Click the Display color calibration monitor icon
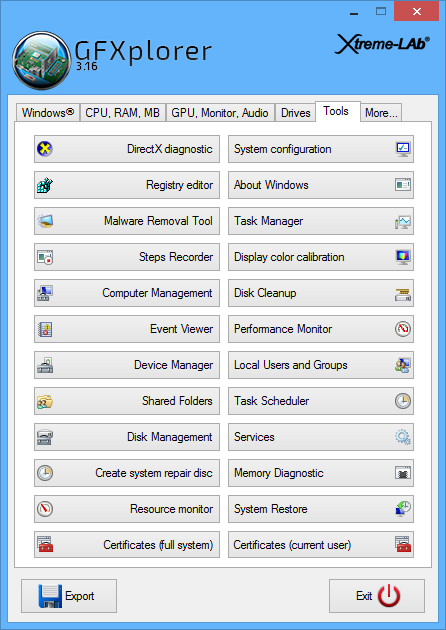 click(403, 257)
